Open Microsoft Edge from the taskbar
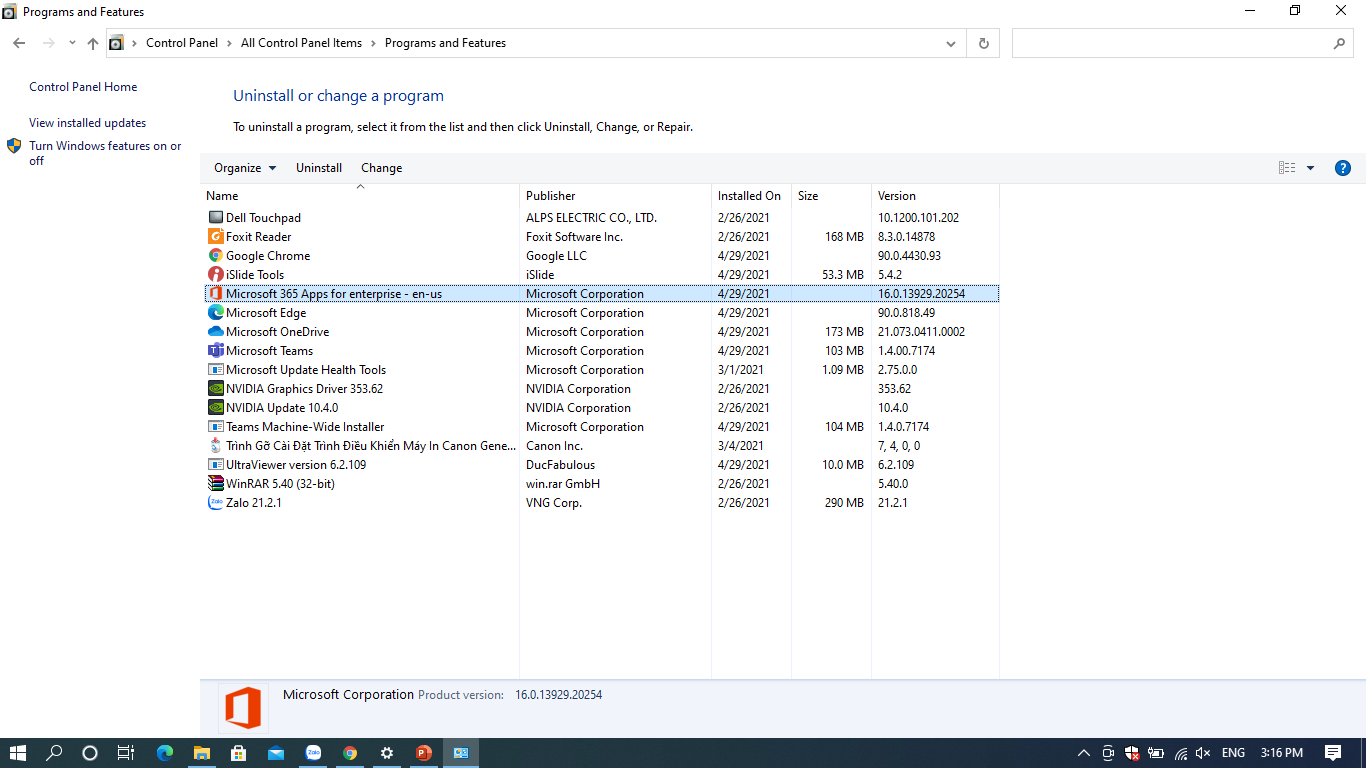This screenshot has height=768, width=1366. [165, 753]
